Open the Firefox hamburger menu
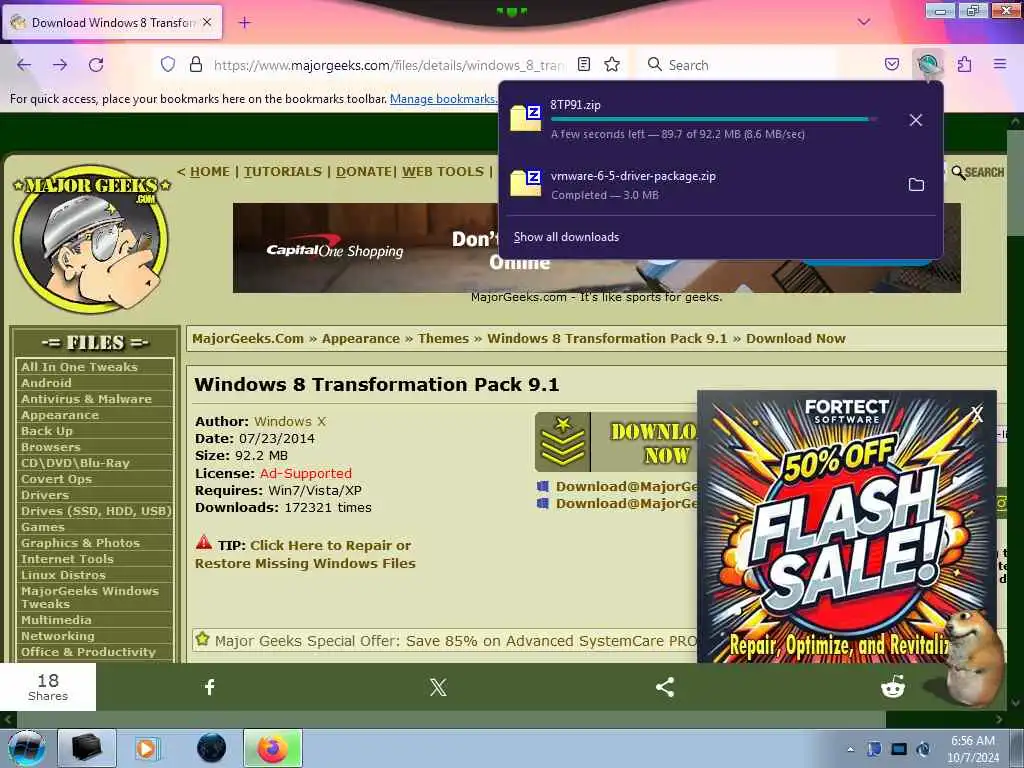This screenshot has height=768, width=1024. point(1000,64)
